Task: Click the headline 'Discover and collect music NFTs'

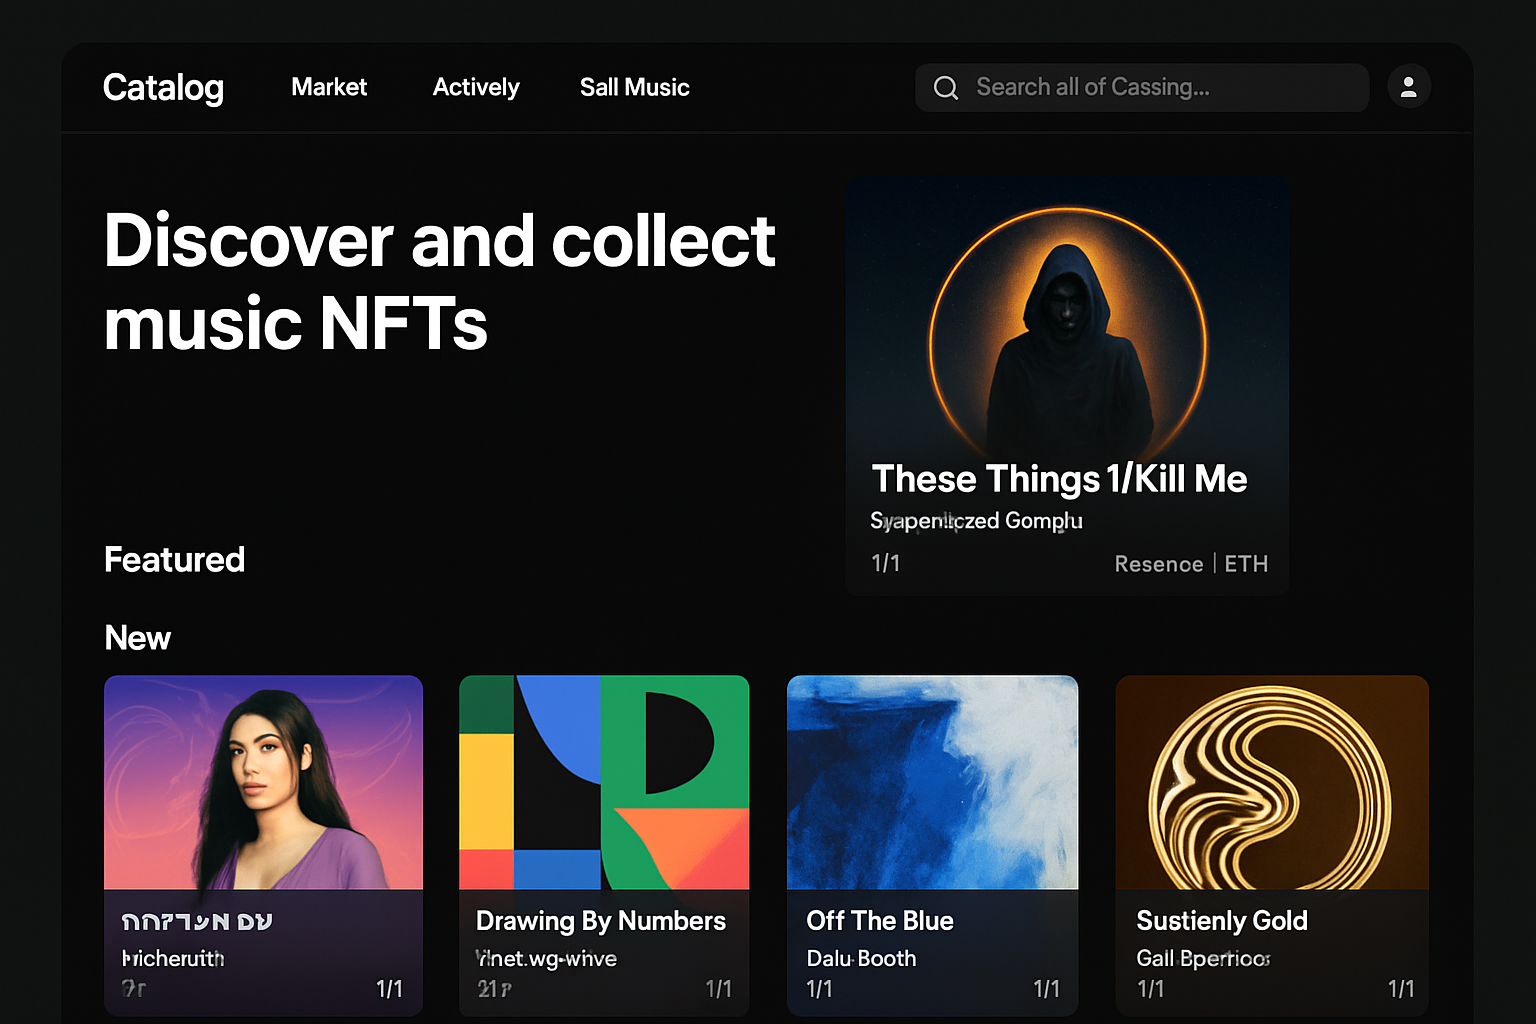Action: [x=440, y=282]
